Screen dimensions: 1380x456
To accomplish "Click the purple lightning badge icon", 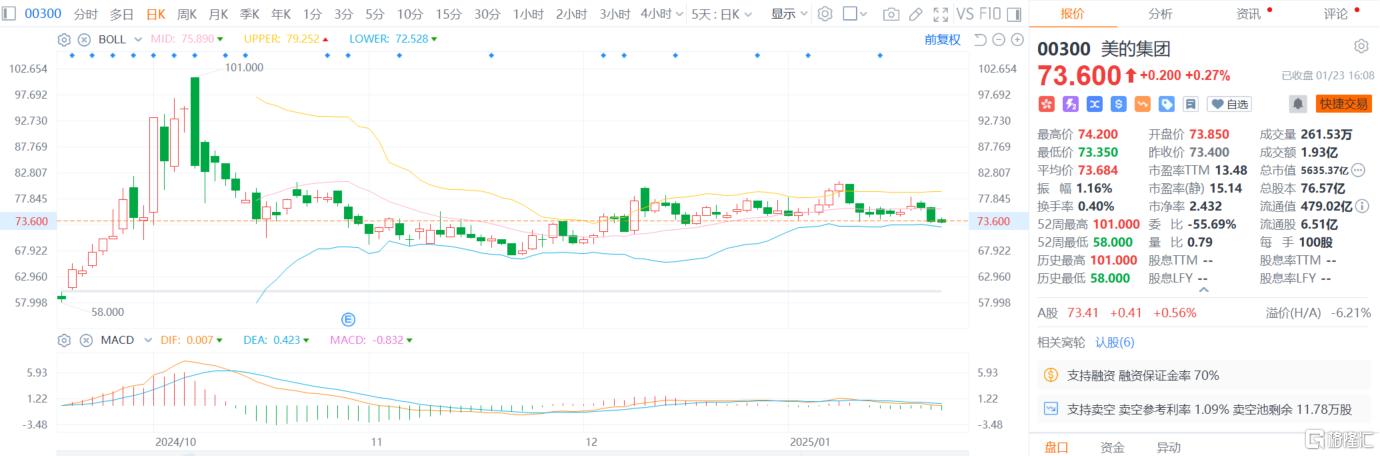I will tap(1071, 104).
